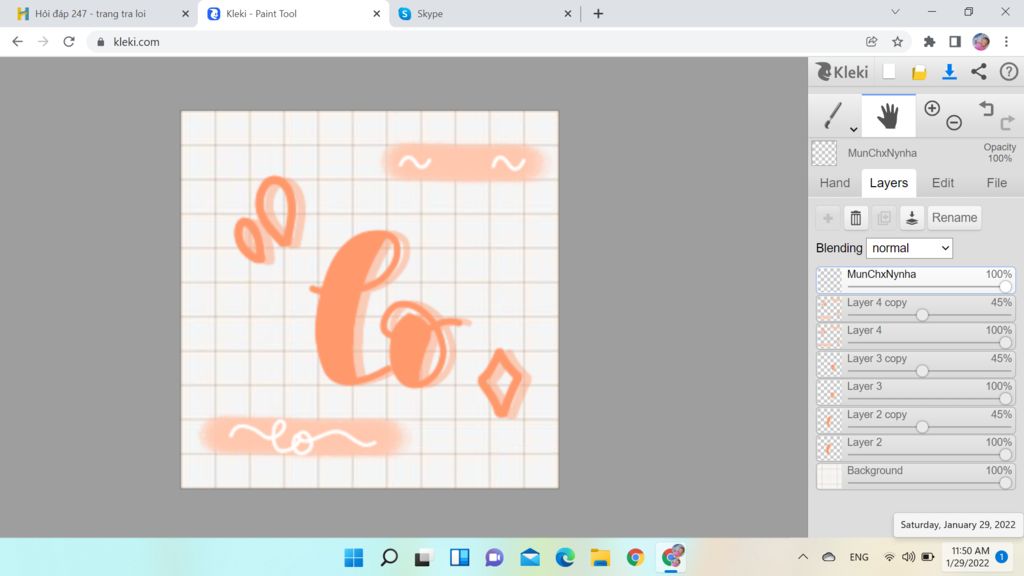This screenshot has height=576, width=1024.
Task: Duplicate the selected layer
Action: click(884, 217)
